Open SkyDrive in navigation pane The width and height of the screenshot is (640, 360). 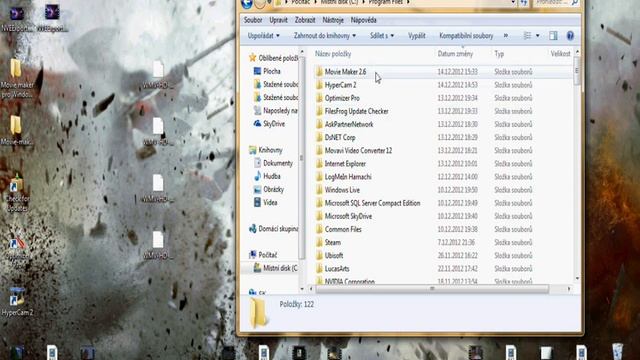(269, 124)
